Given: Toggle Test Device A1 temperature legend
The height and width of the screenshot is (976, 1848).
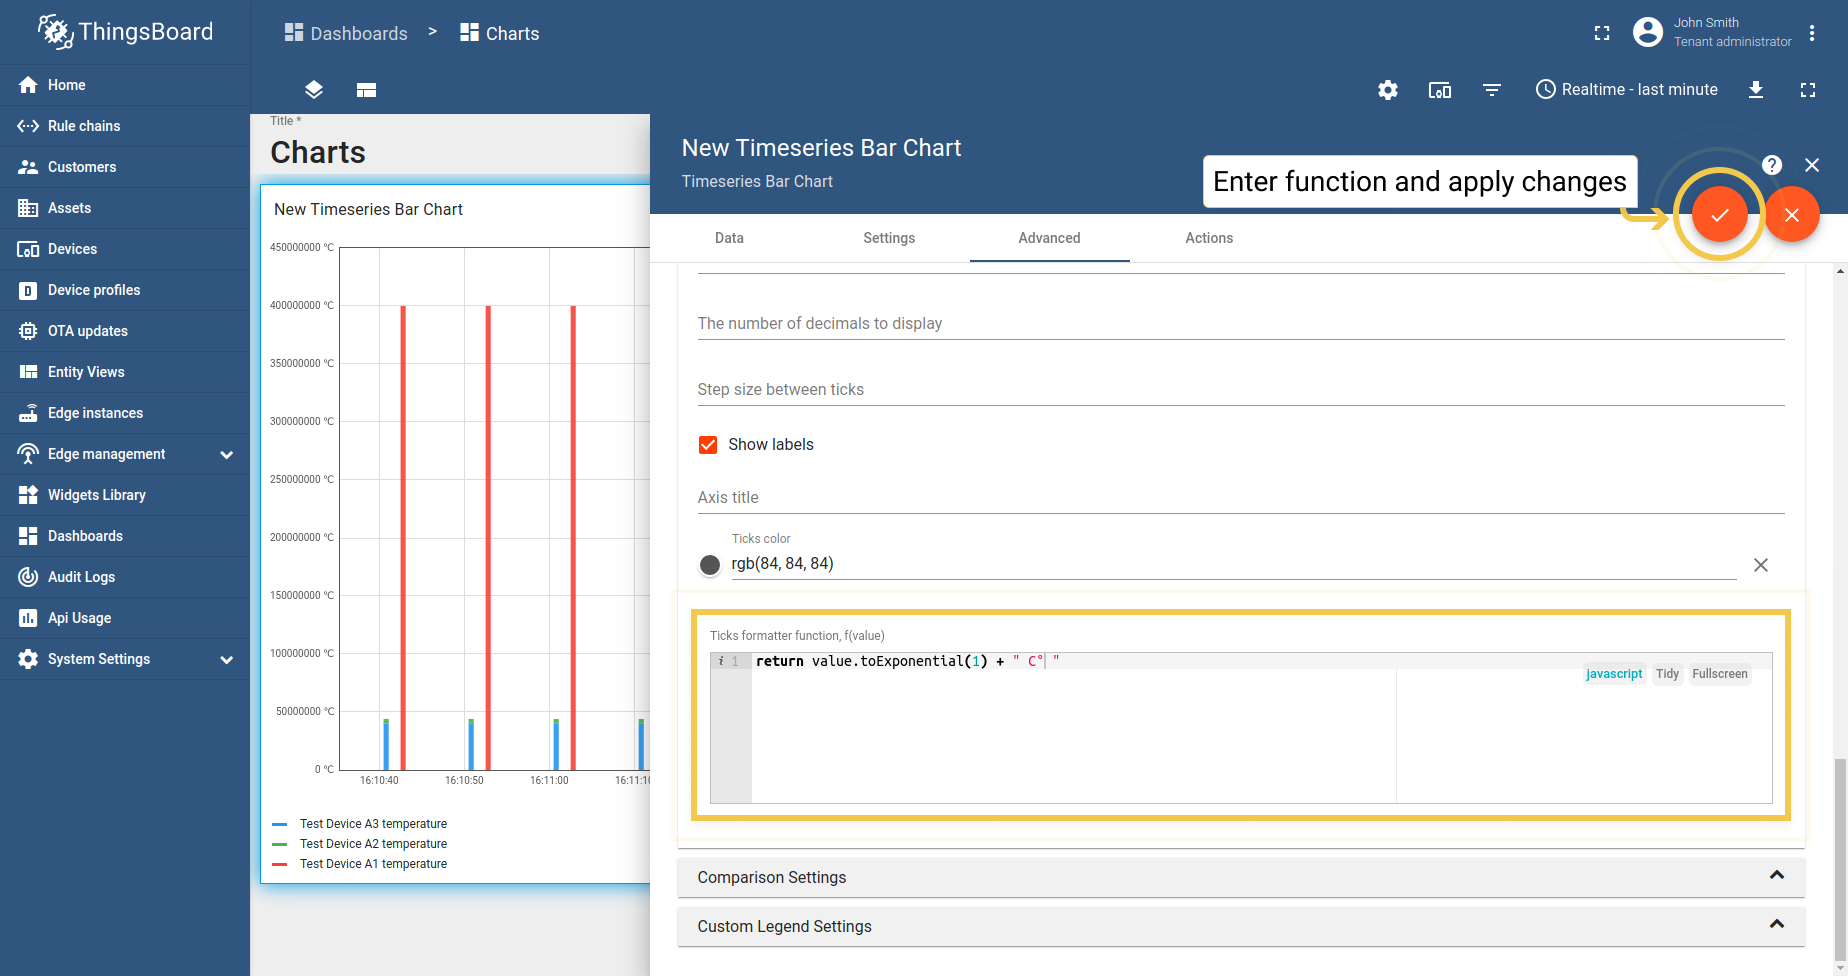Looking at the screenshot, I should [x=373, y=864].
